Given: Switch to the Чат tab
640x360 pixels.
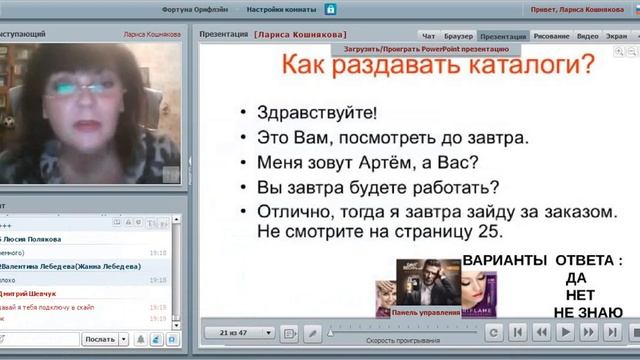Looking at the screenshot, I should coord(428,36).
